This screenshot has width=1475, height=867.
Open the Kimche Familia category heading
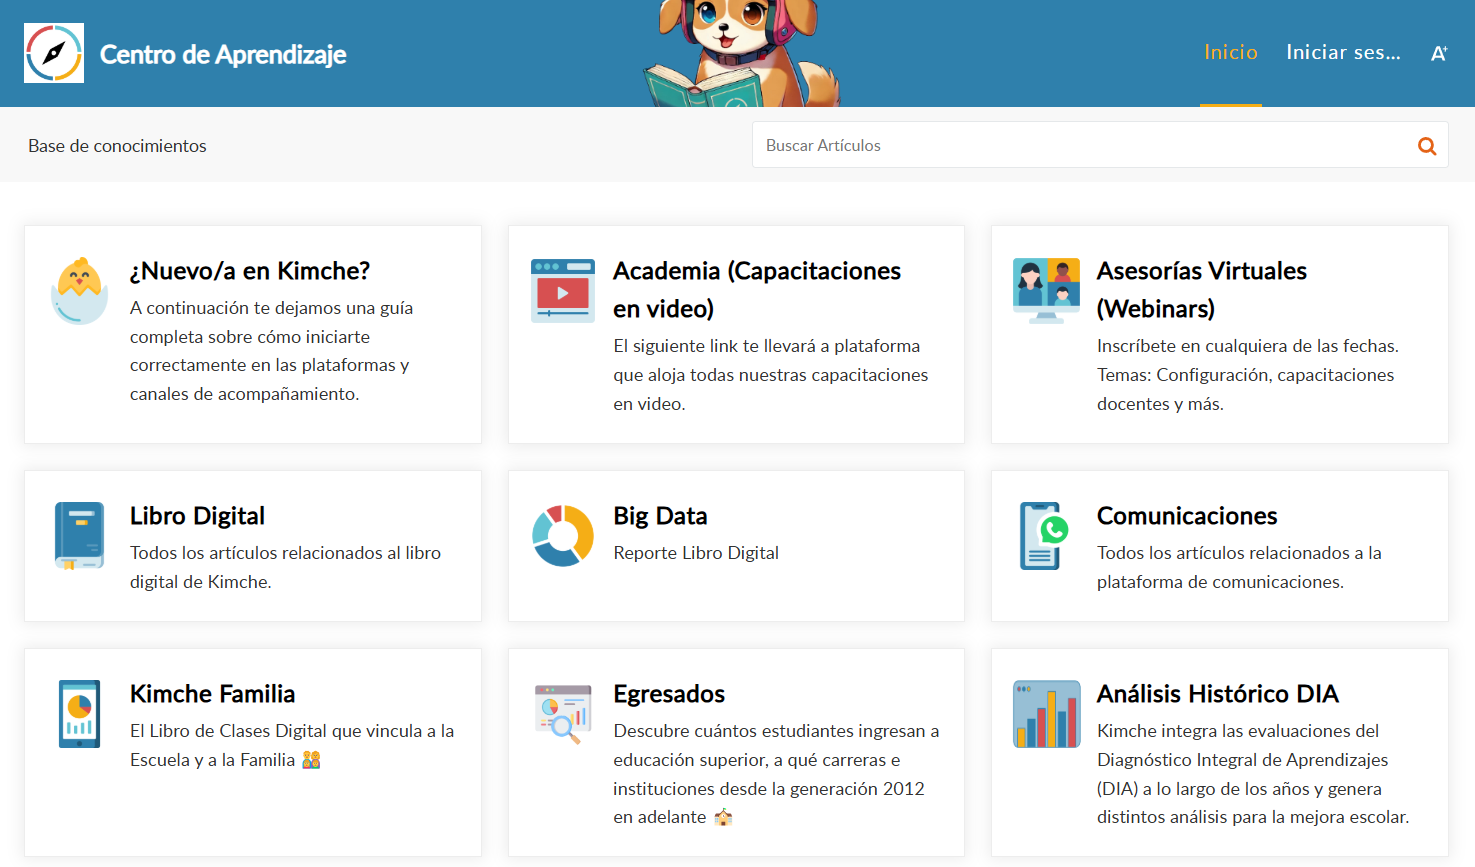tap(212, 694)
